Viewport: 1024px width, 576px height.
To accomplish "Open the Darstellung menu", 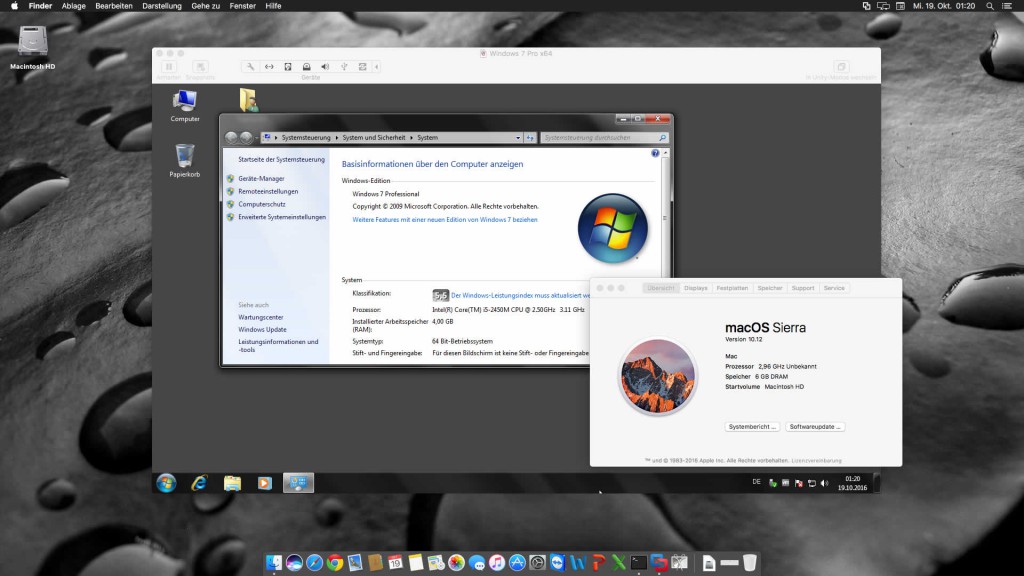I will [x=162, y=6].
